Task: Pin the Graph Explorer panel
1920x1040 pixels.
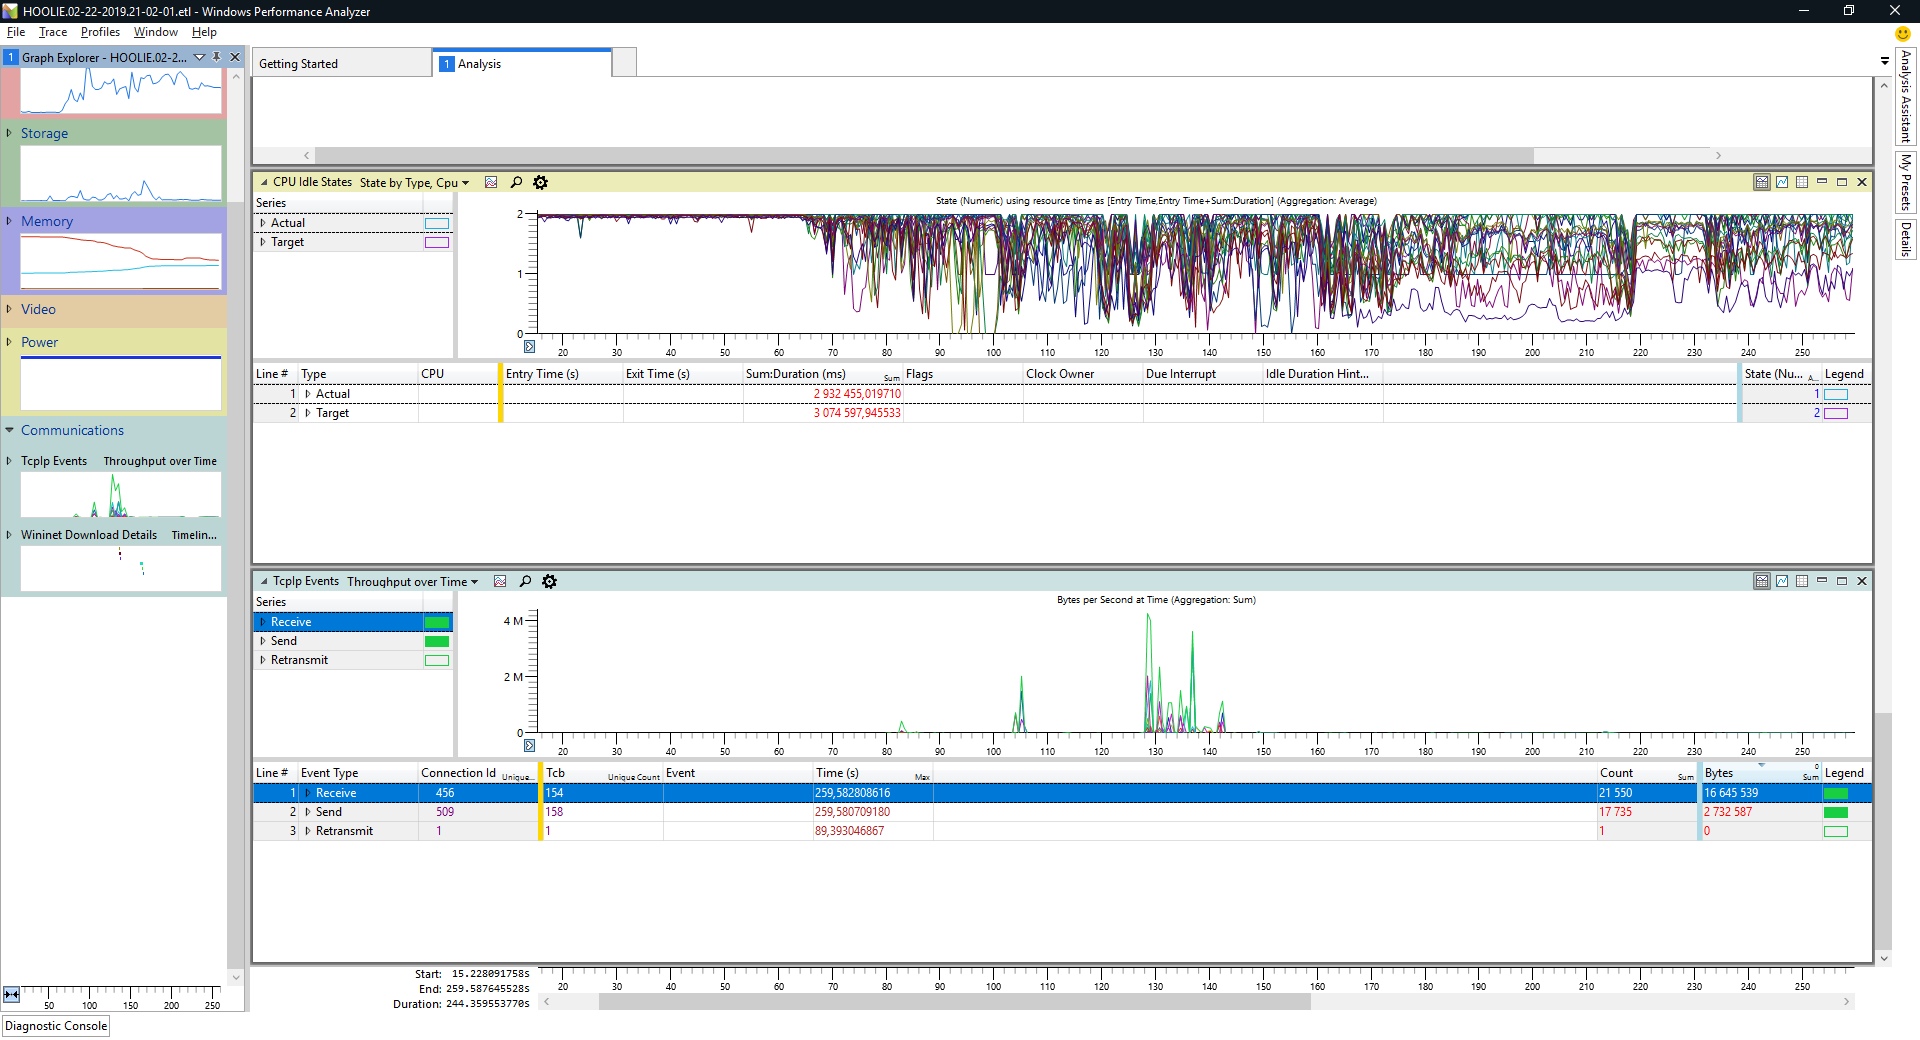Action: (x=216, y=57)
